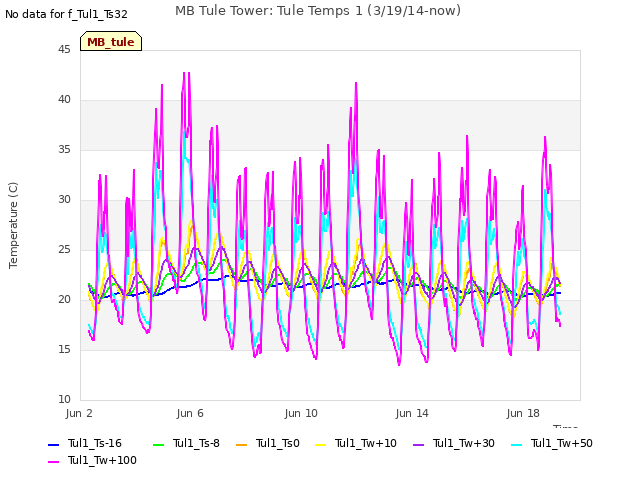
Task: Click the orange Tul1_Ts0 legend swatch
Action: click(x=242, y=444)
